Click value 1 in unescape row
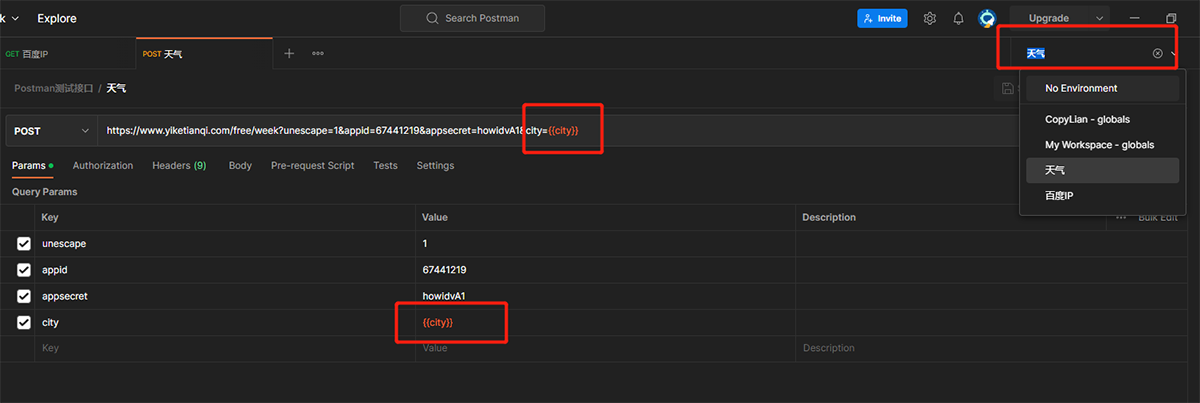Image resolution: width=1200 pixels, height=403 pixels. (605, 244)
